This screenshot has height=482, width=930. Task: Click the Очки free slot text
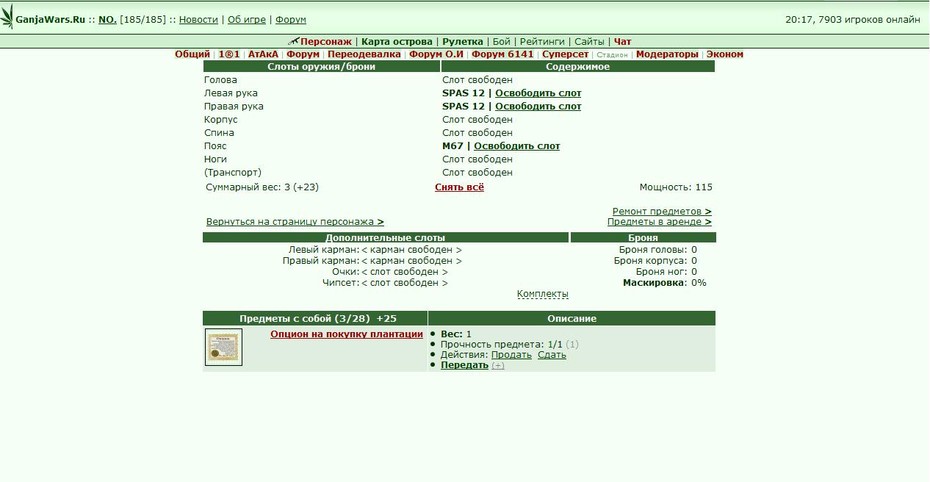[405, 272]
